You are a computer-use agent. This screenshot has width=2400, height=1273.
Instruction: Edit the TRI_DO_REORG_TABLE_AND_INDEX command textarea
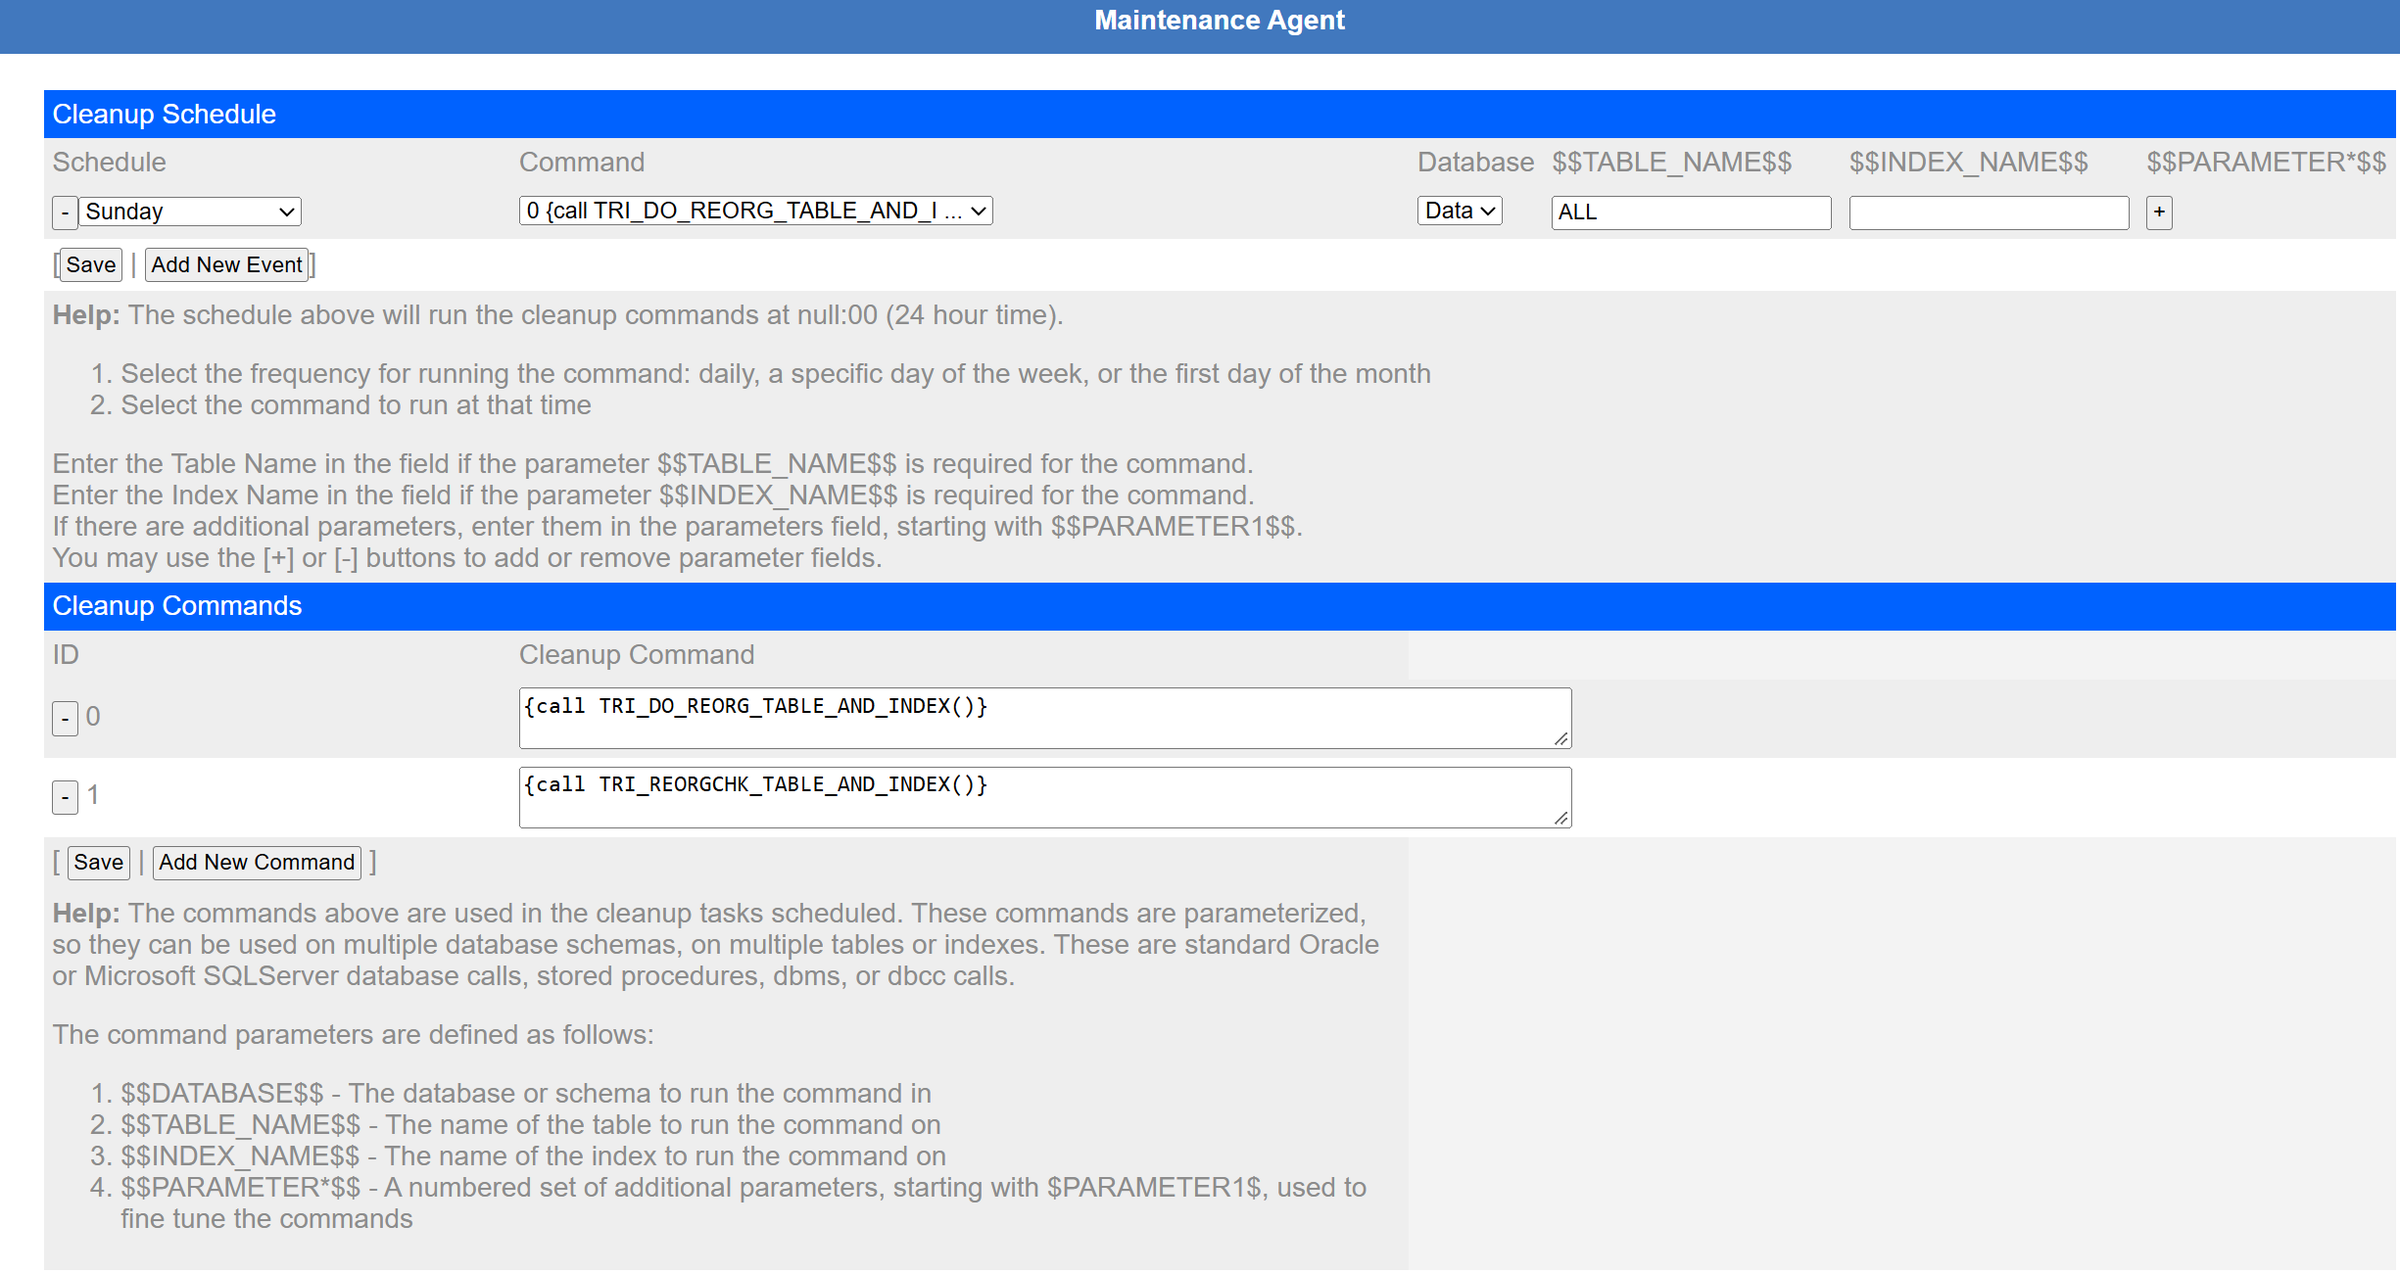click(x=1044, y=718)
